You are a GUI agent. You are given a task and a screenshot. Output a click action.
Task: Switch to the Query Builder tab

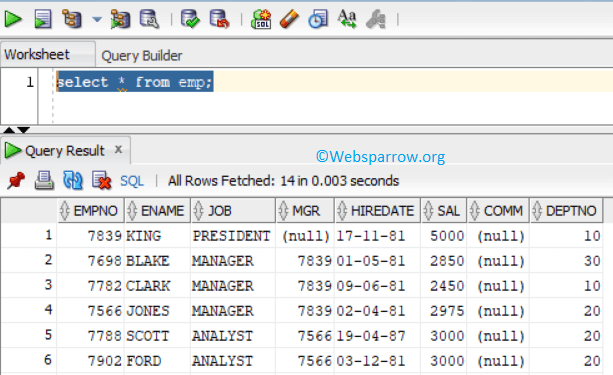click(142, 56)
